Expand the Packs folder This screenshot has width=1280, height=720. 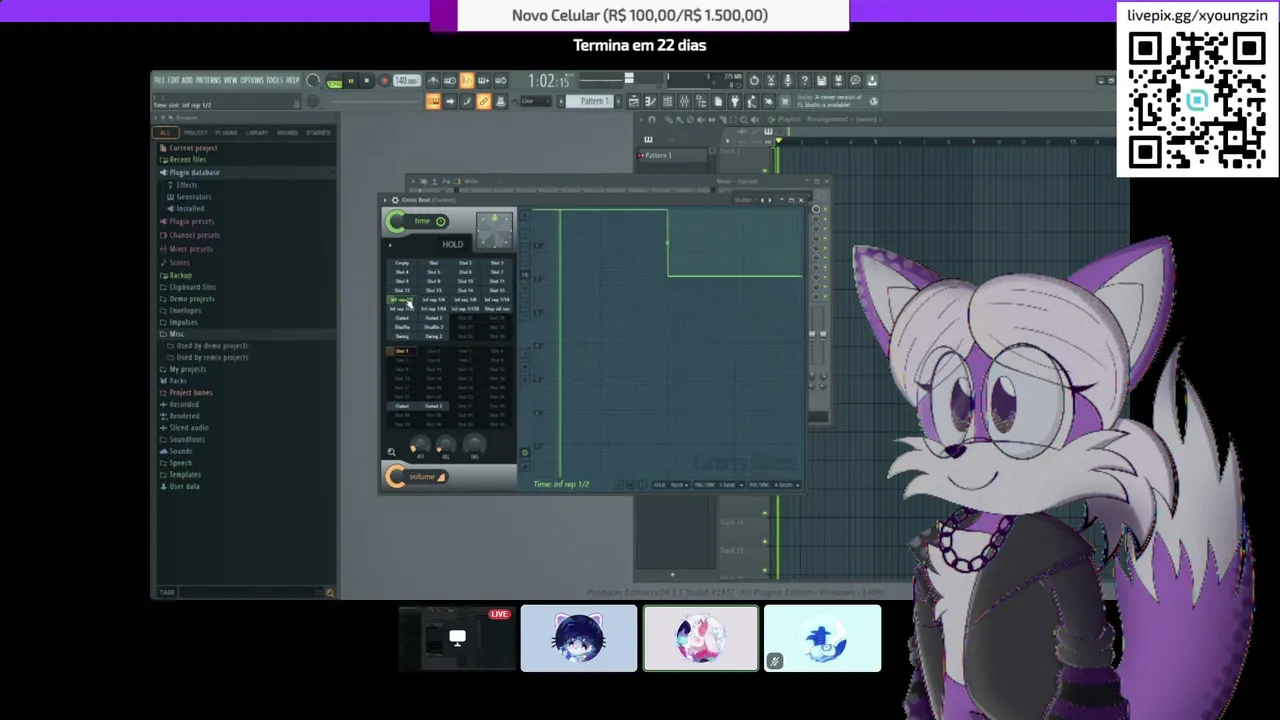178,381
